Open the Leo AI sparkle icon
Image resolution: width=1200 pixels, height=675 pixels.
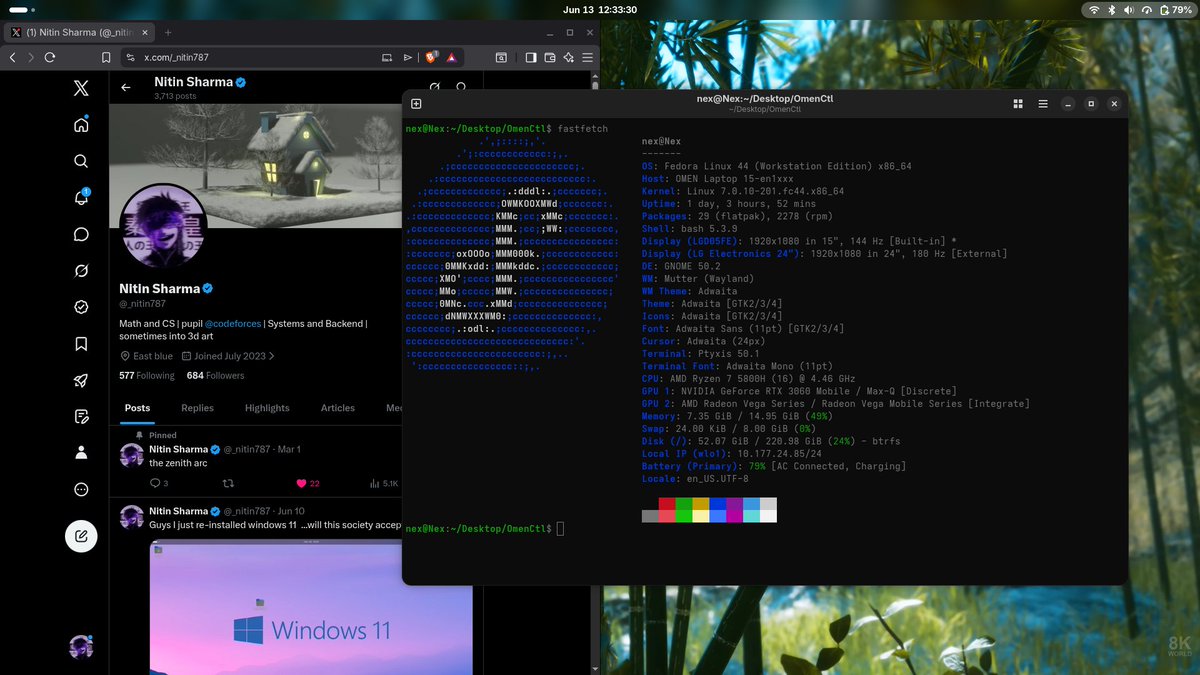[568, 58]
